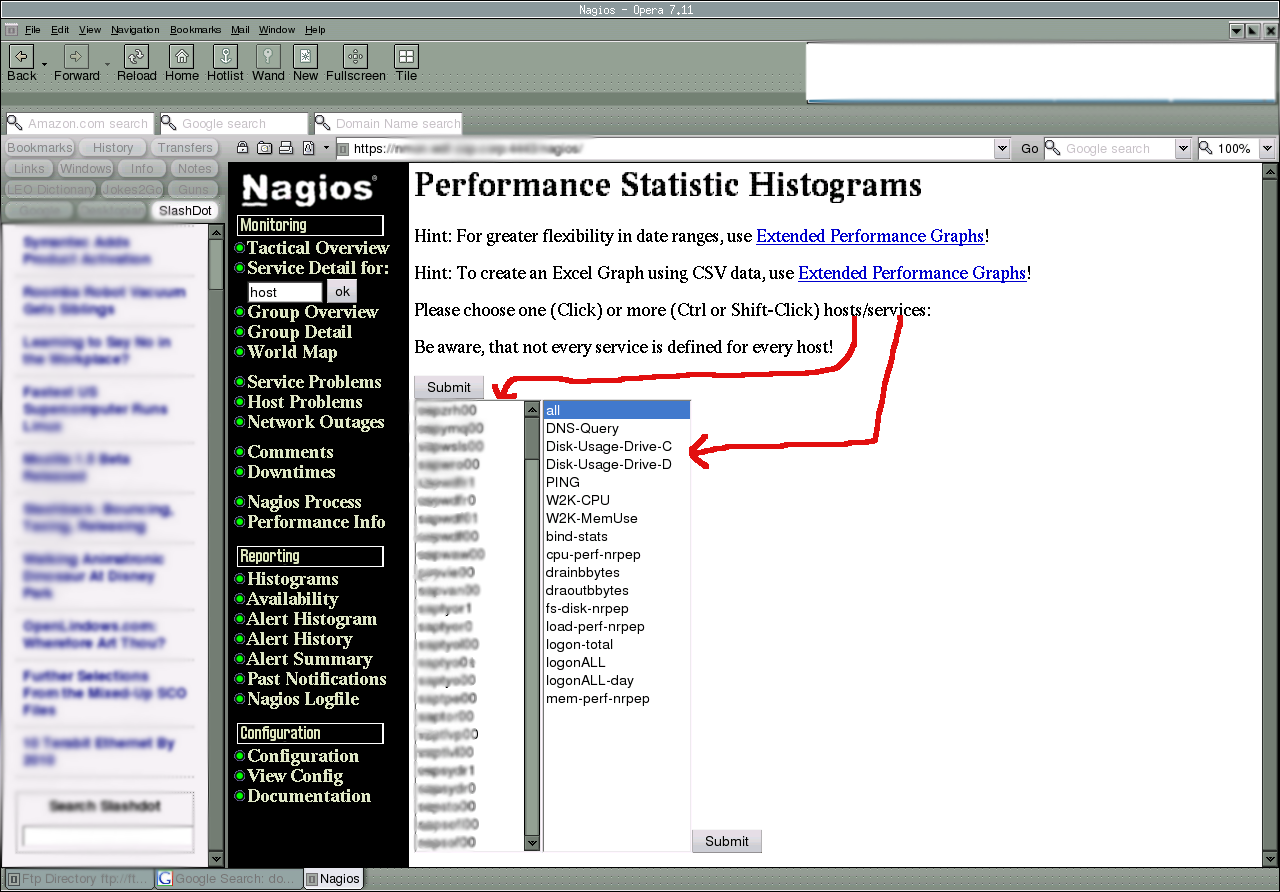The image size is (1280, 892).
Task: Open the Tactical Overview link
Action: coord(318,248)
